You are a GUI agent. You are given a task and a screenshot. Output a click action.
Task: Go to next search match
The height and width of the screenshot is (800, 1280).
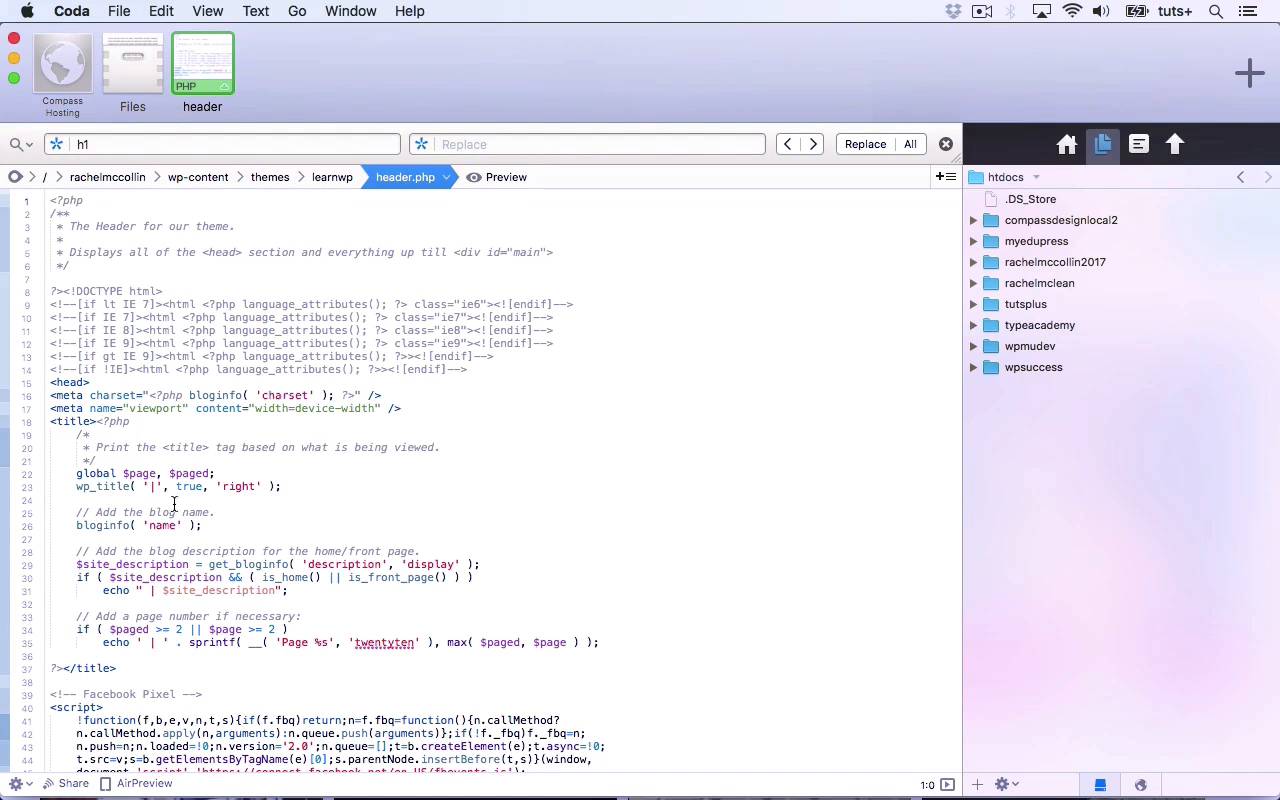pyautogui.click(x=813, y=144)
